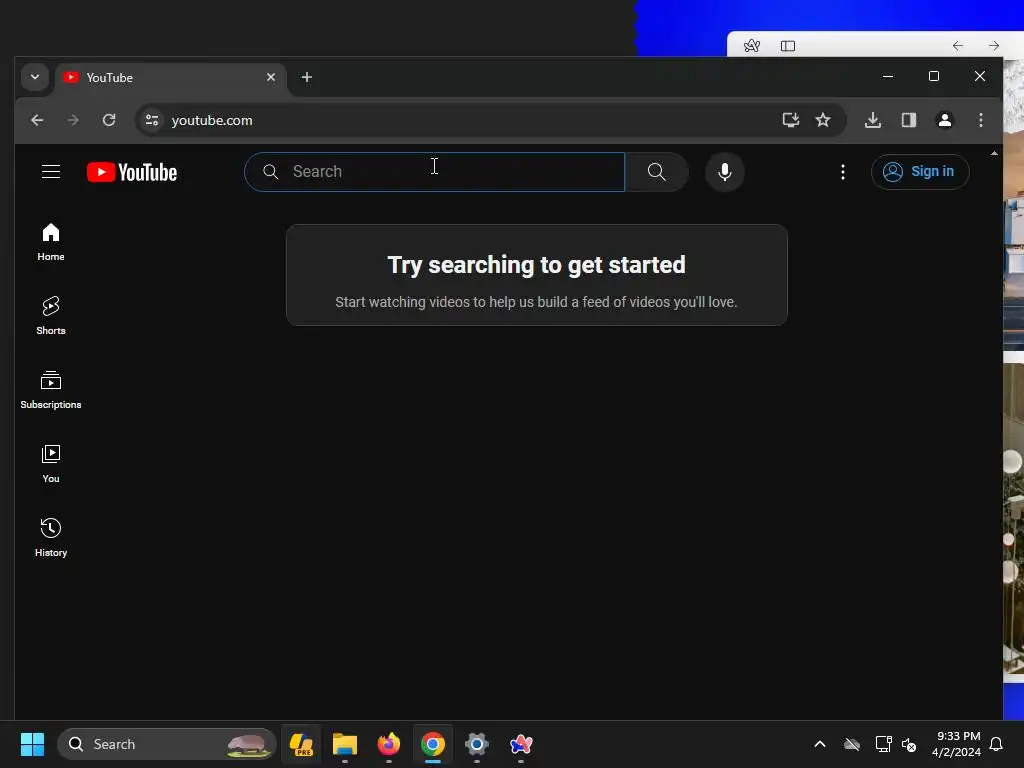Viewport: 1024px width, 768px height.
Task: Open the clock and date flyout
Action: click(x=956, y=744)
